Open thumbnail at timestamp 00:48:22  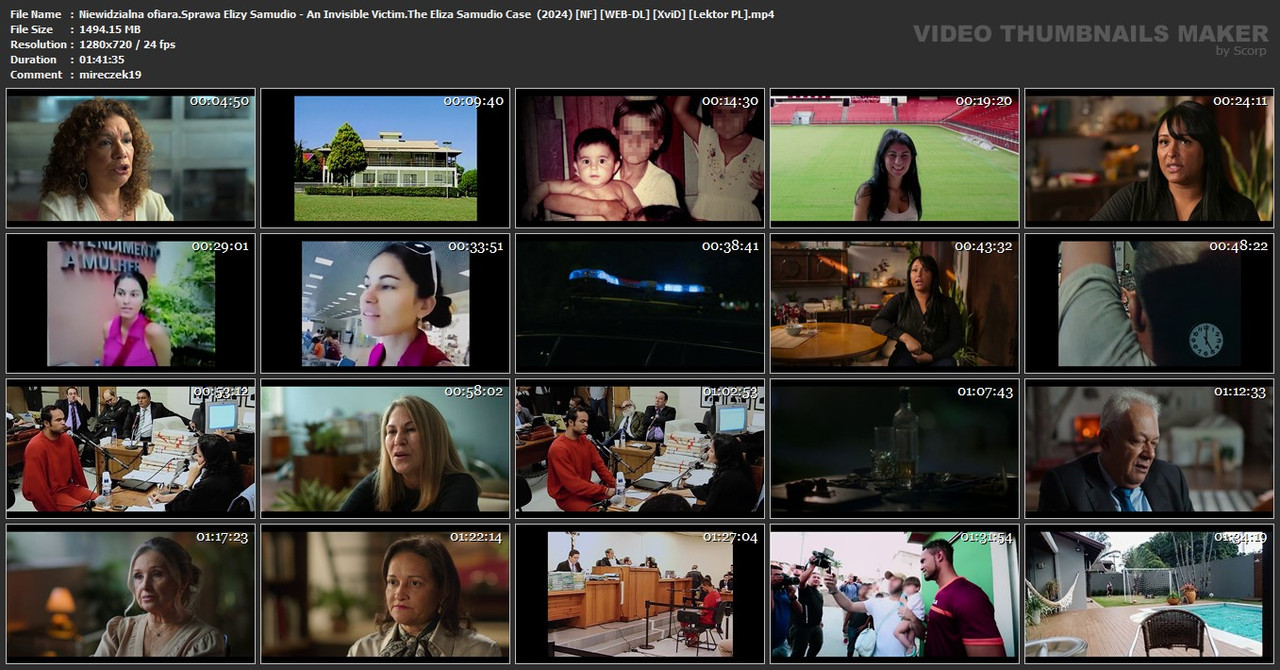(1149, 303)
